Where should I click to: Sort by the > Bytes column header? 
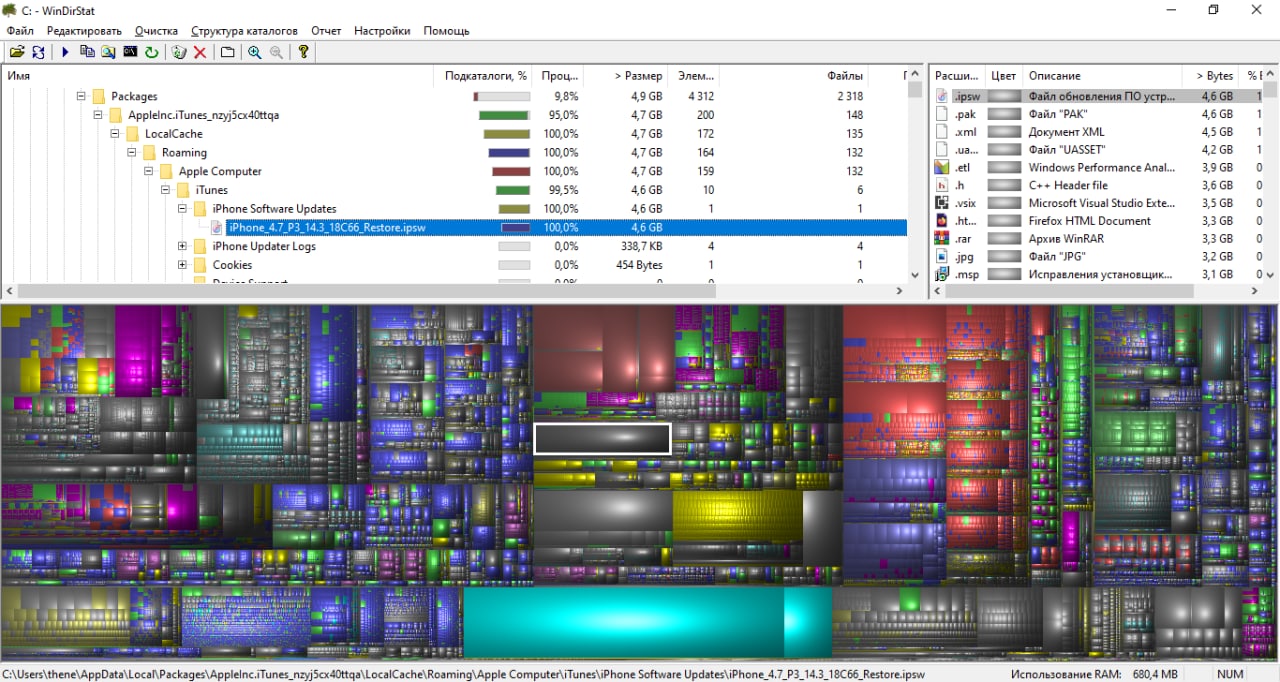[x=1212, y=76]
